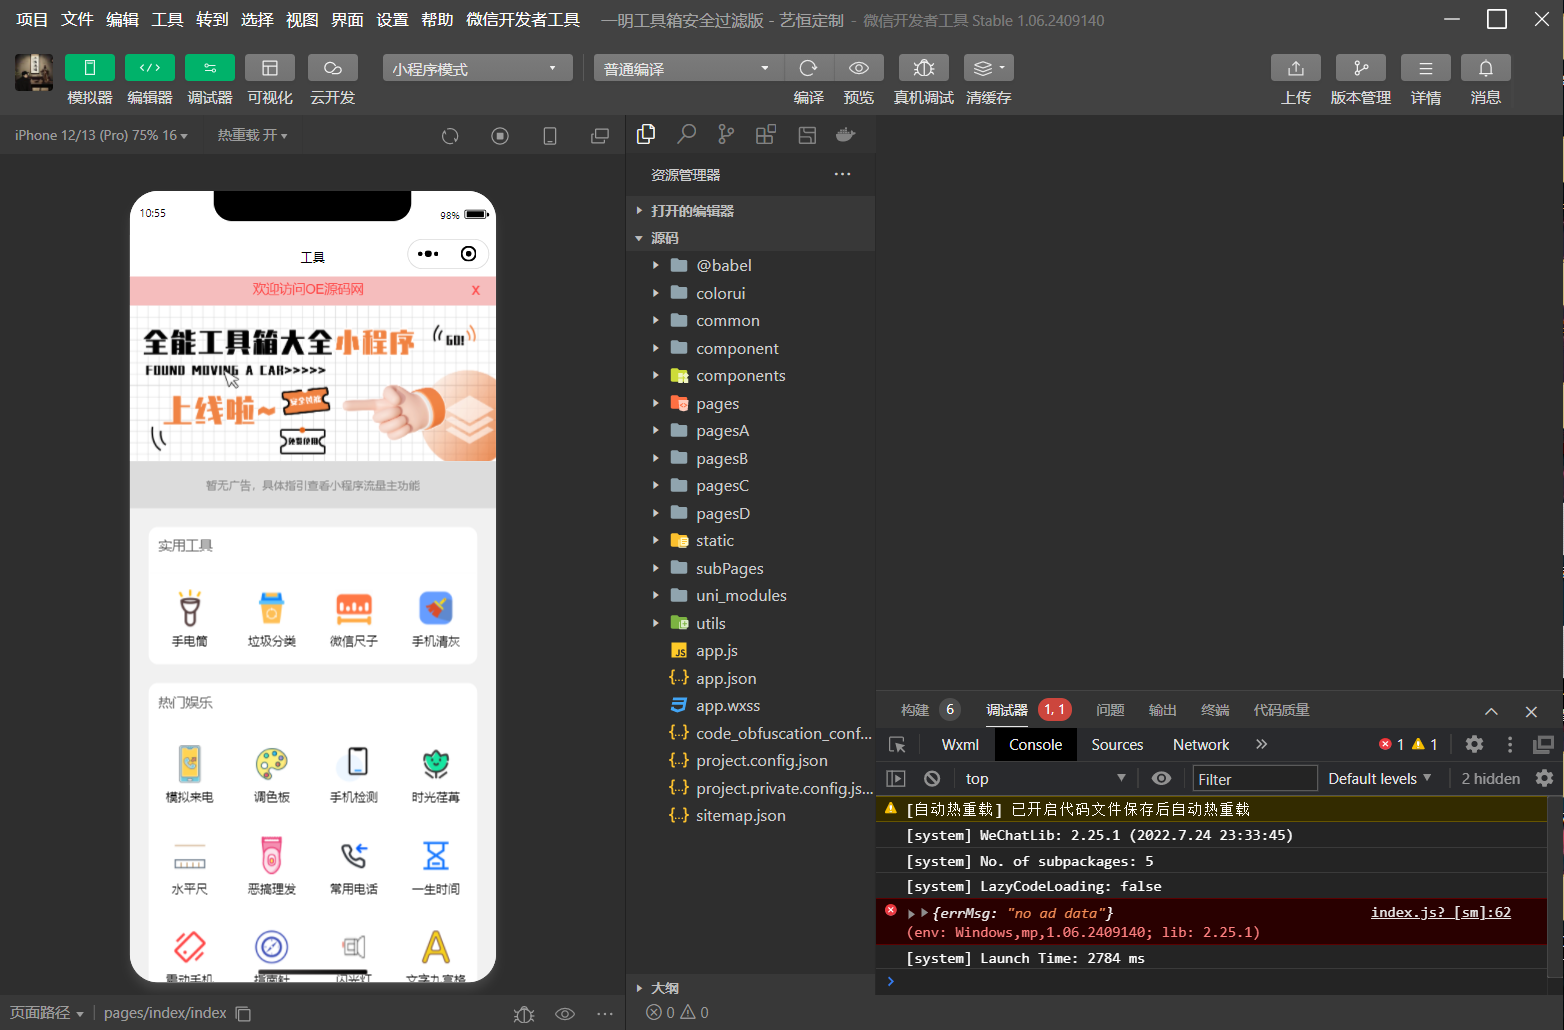
Task: Open the 调色板 palette tool
Action: point(272,775)
